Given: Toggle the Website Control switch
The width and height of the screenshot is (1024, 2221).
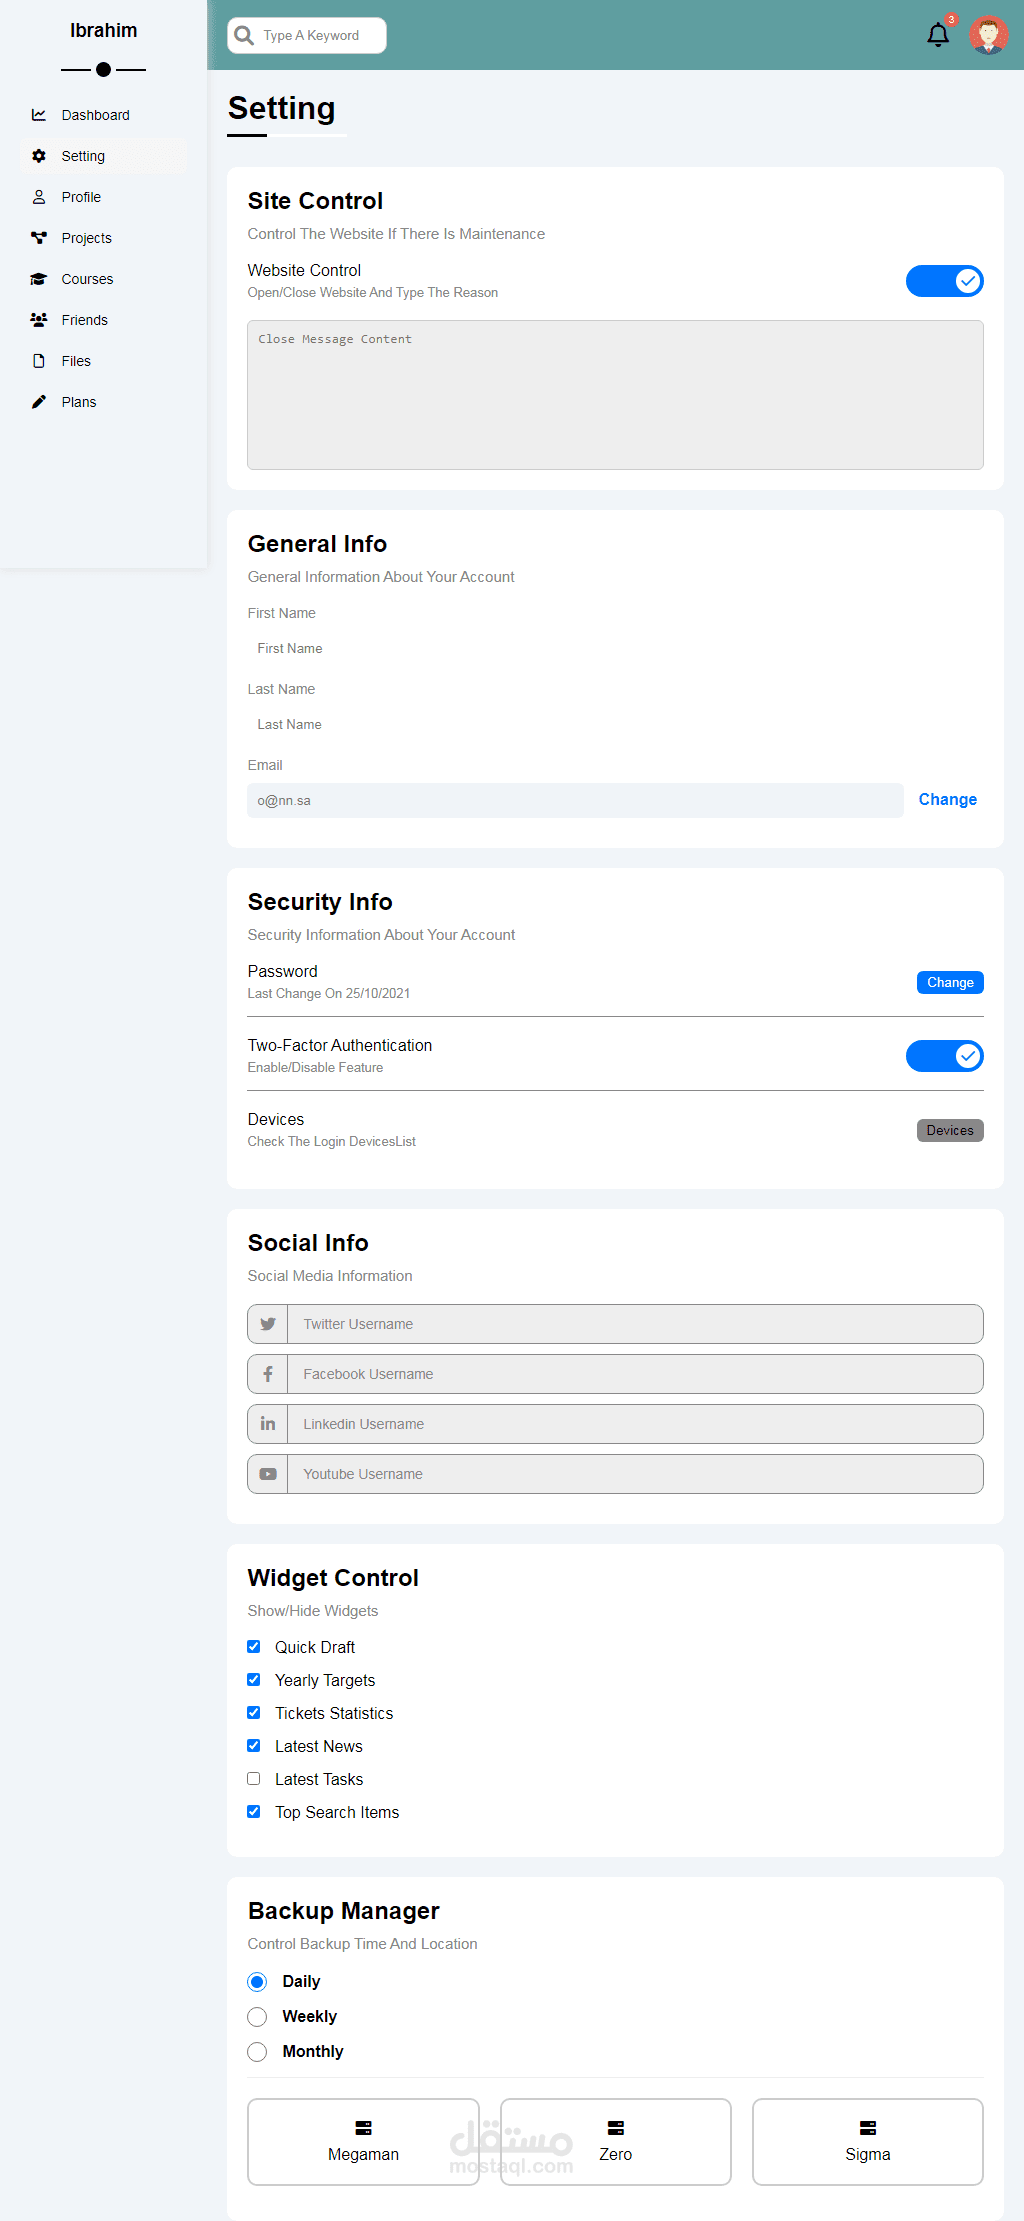Looking at the screenshot, I should pyautogui.click(x=944, y=281).
